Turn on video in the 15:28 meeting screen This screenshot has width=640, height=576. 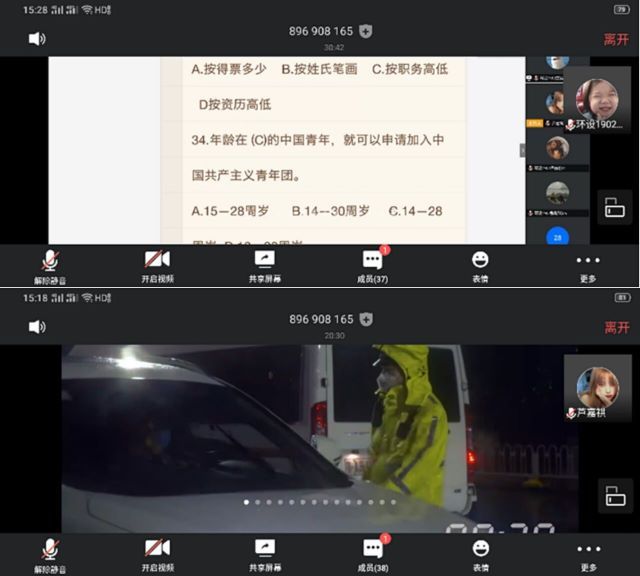click(x=158, y=267)
